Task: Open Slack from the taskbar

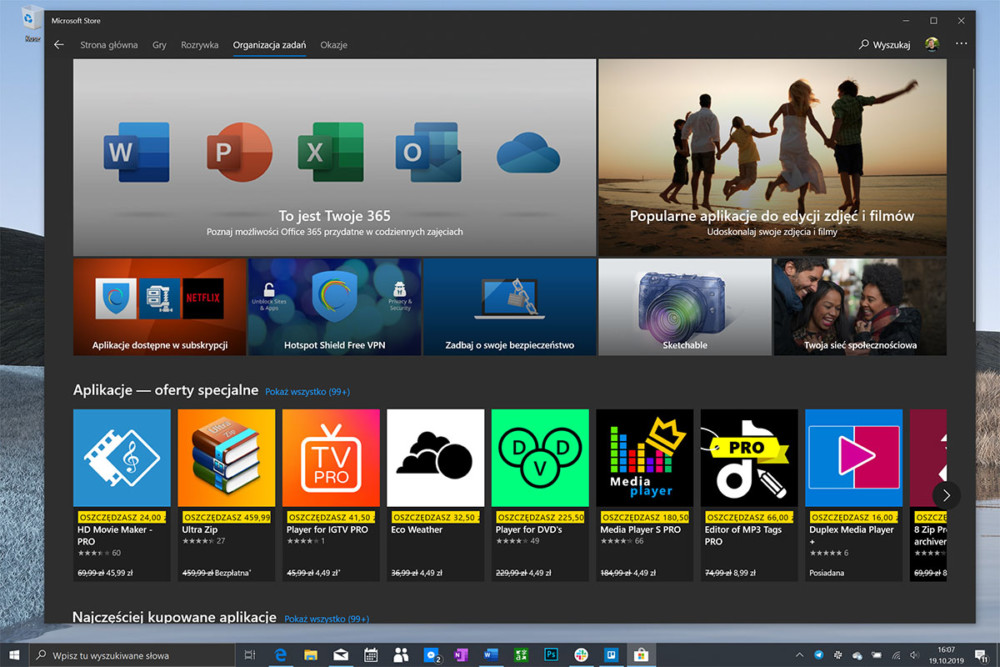Action: 581,655
